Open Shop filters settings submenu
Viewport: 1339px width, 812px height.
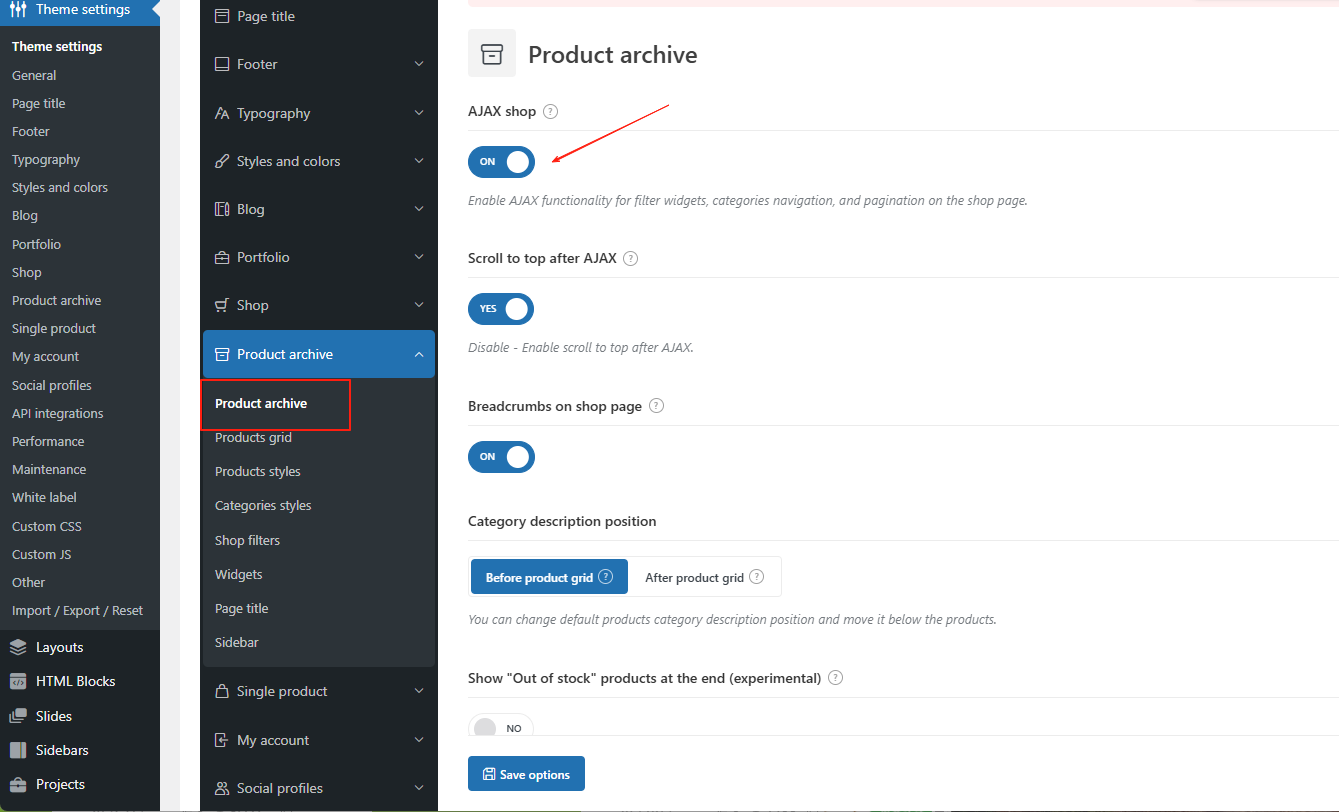tap(247, 540)
